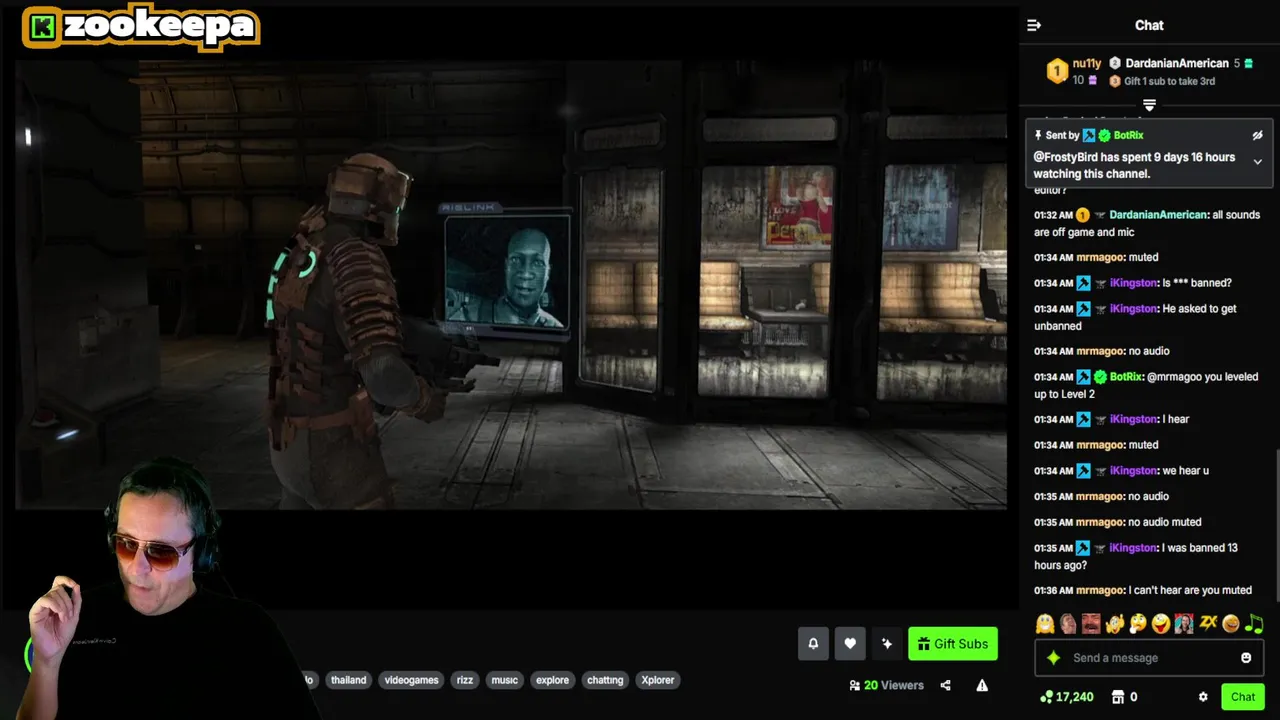
Task: Click the videogames tag
Action: point(411,680)
